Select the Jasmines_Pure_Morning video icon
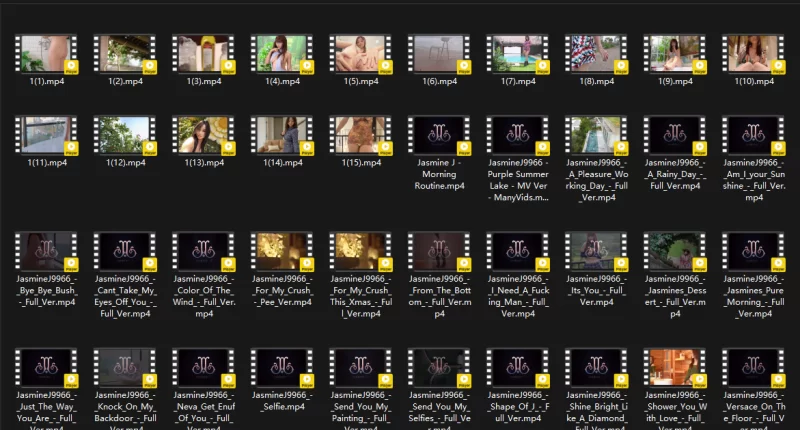The width and height of the screenshot is (800, 430). 754,251
